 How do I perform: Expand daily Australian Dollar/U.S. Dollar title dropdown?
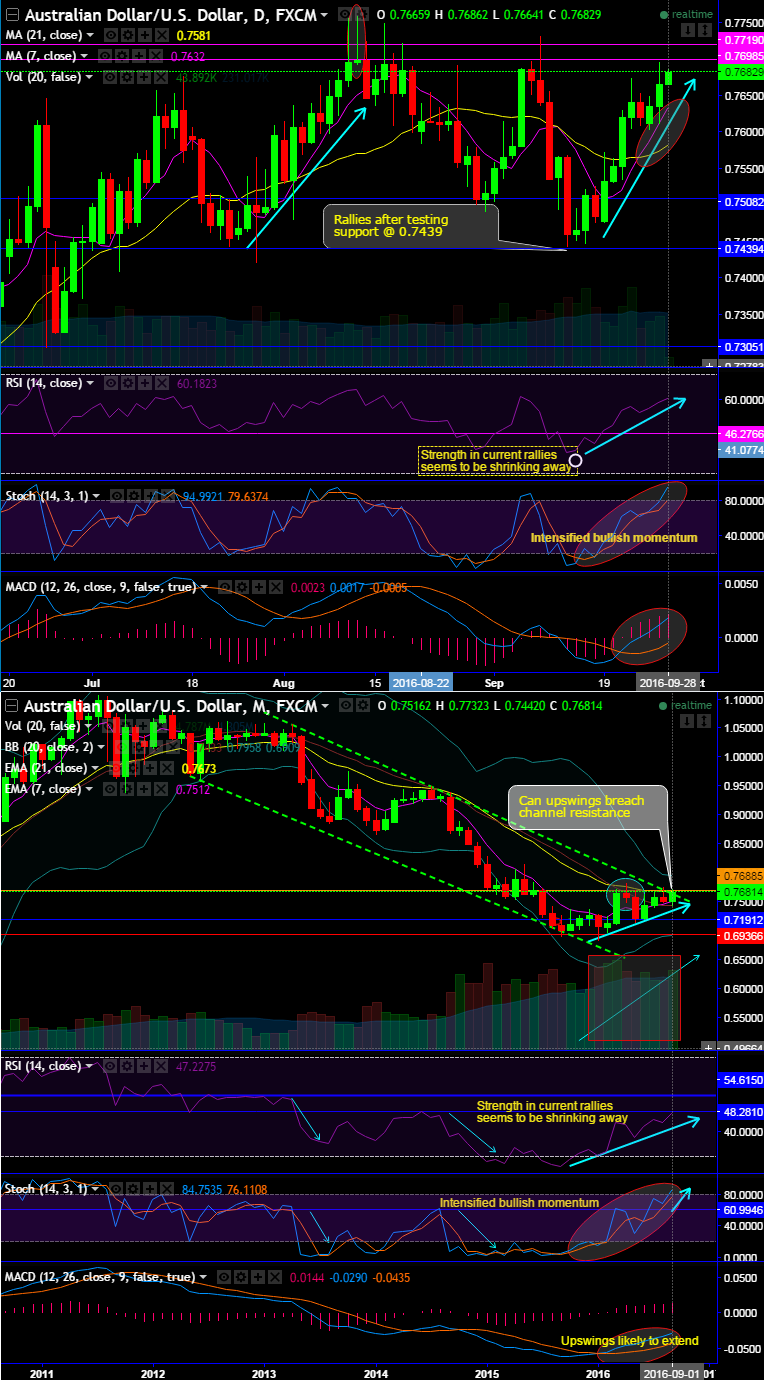325,15
